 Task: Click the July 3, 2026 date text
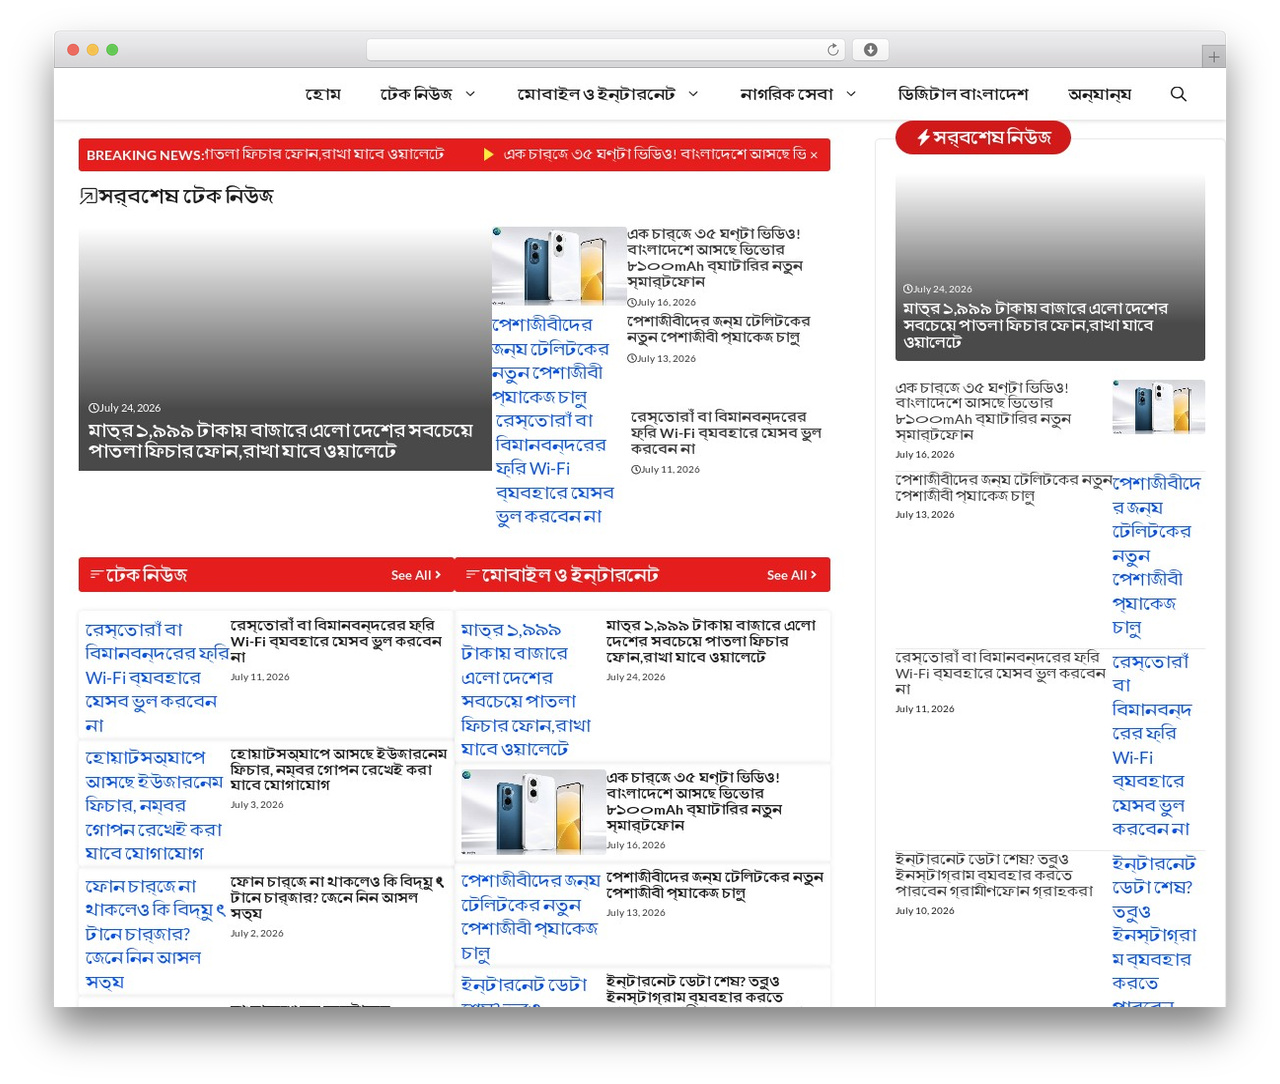click(x=257, y=805)
